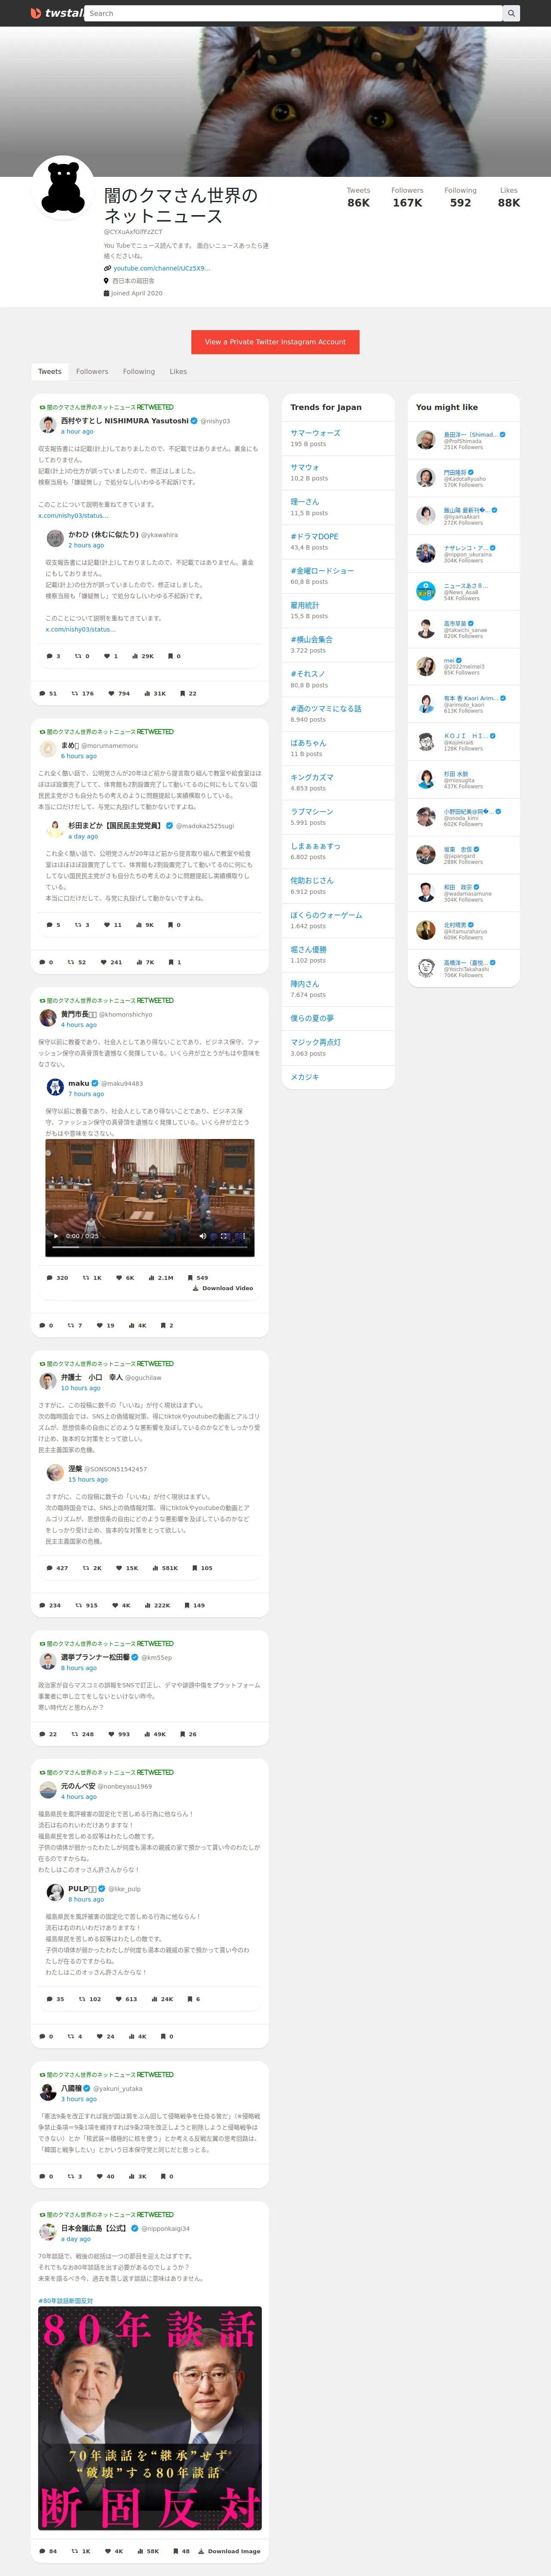Image resolution: width=551 pixels, height=2576 pixels.
Task: Click the heart icon showing 241
Action: click(104, 962)
